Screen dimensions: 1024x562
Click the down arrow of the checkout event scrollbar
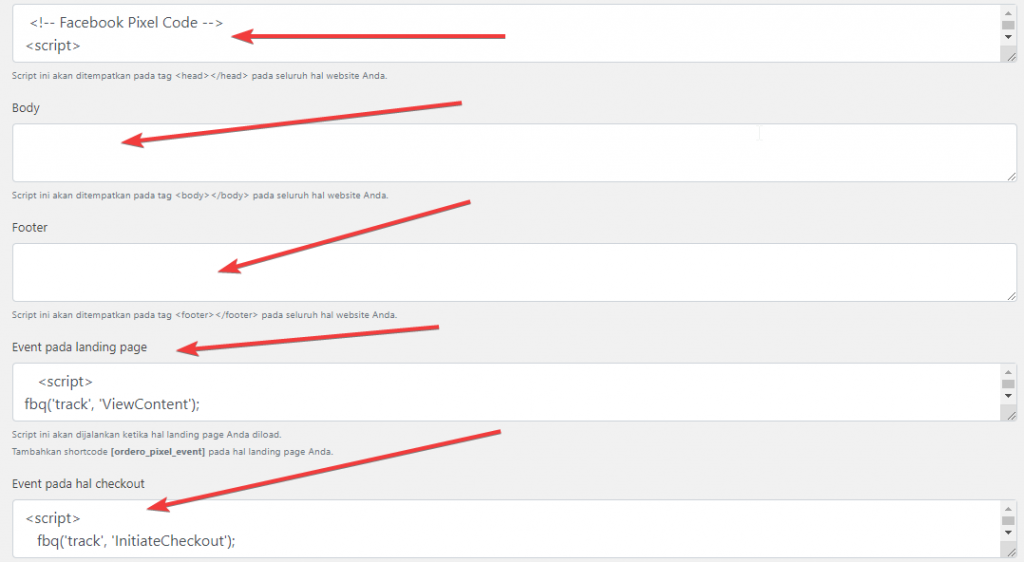coord(1008,533)
